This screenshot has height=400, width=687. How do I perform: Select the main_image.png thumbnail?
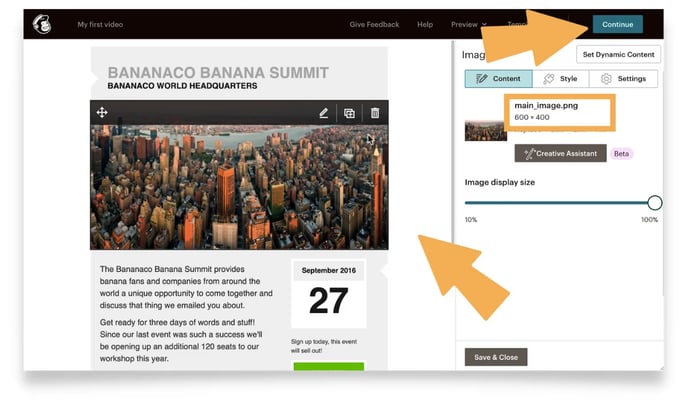coord(485,131)
